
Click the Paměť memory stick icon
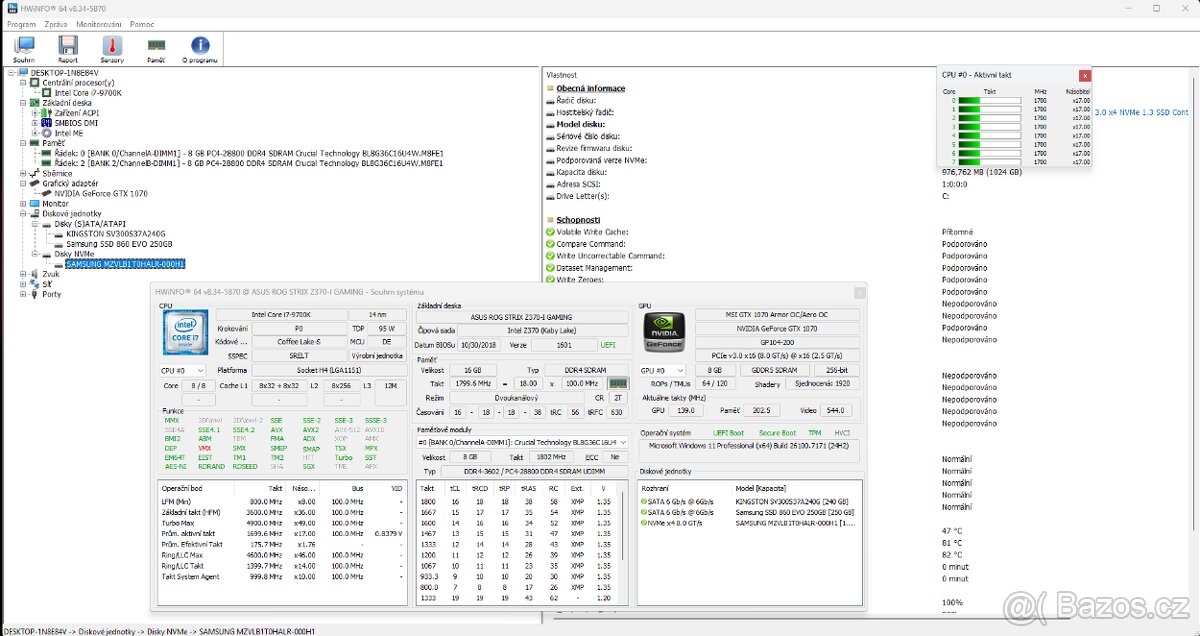(x=155, y=45)
